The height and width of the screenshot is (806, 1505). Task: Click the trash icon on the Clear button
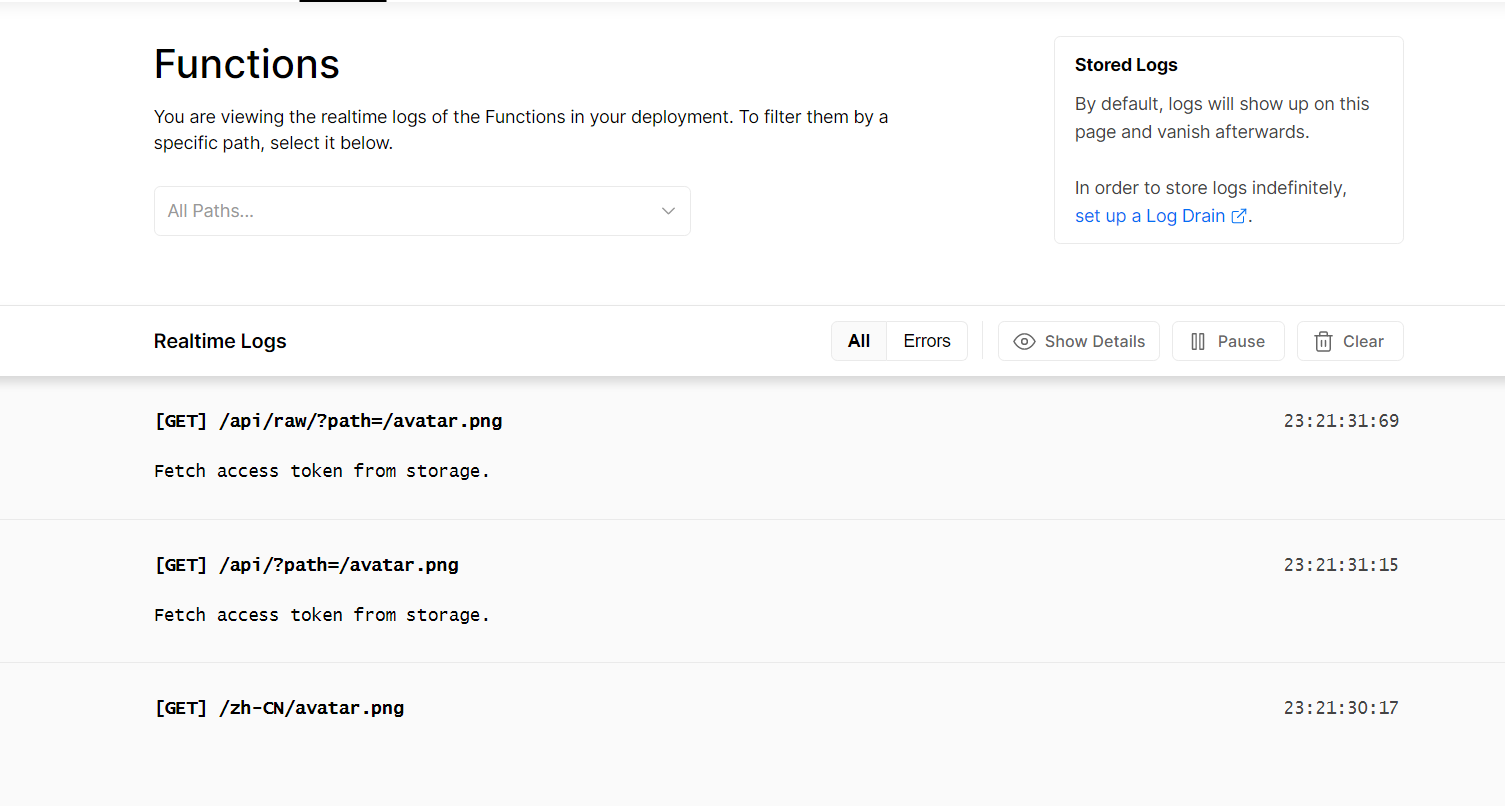[1321, 341]
